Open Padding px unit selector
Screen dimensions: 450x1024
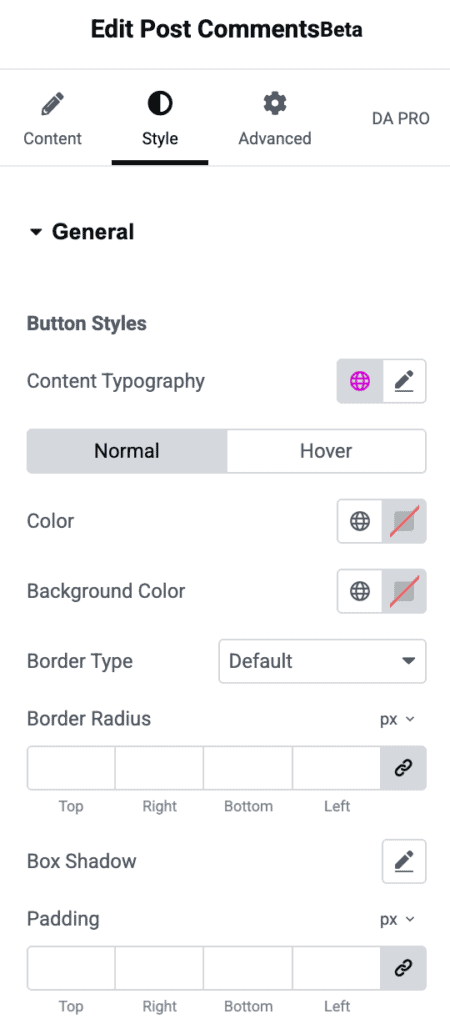pos(397,919)
